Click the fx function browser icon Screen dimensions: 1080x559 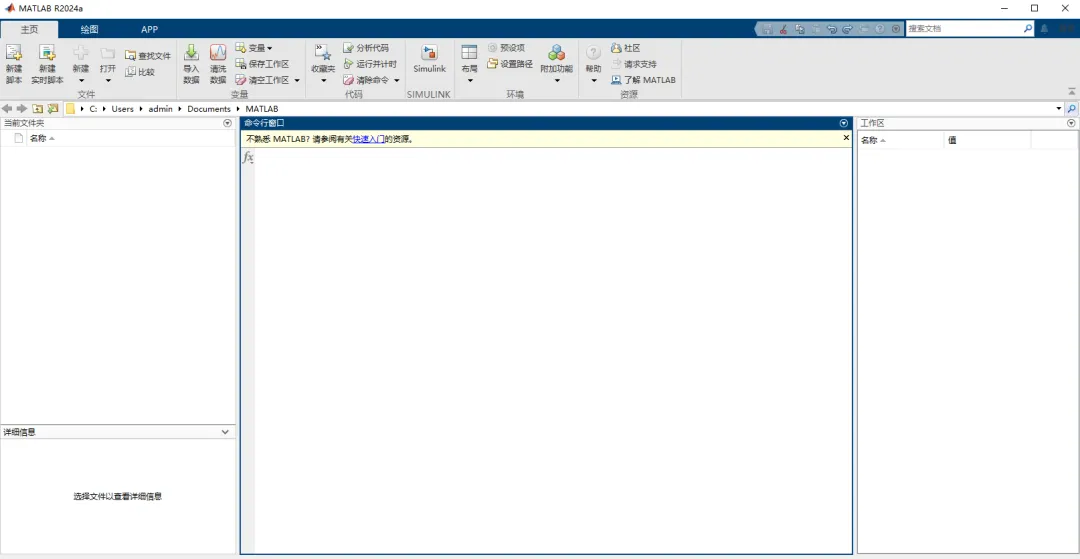248,158
